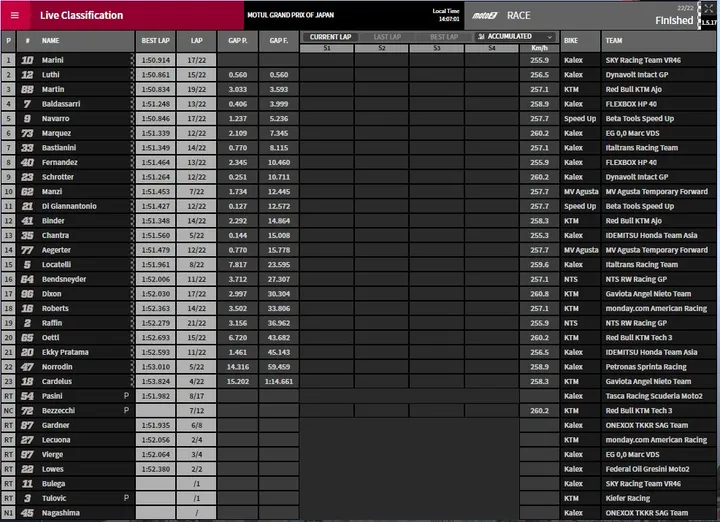The height and width of the screenshot is (522, 720).
Task: Switch to the CURRENT LAP view
Action: coord(330,37)
